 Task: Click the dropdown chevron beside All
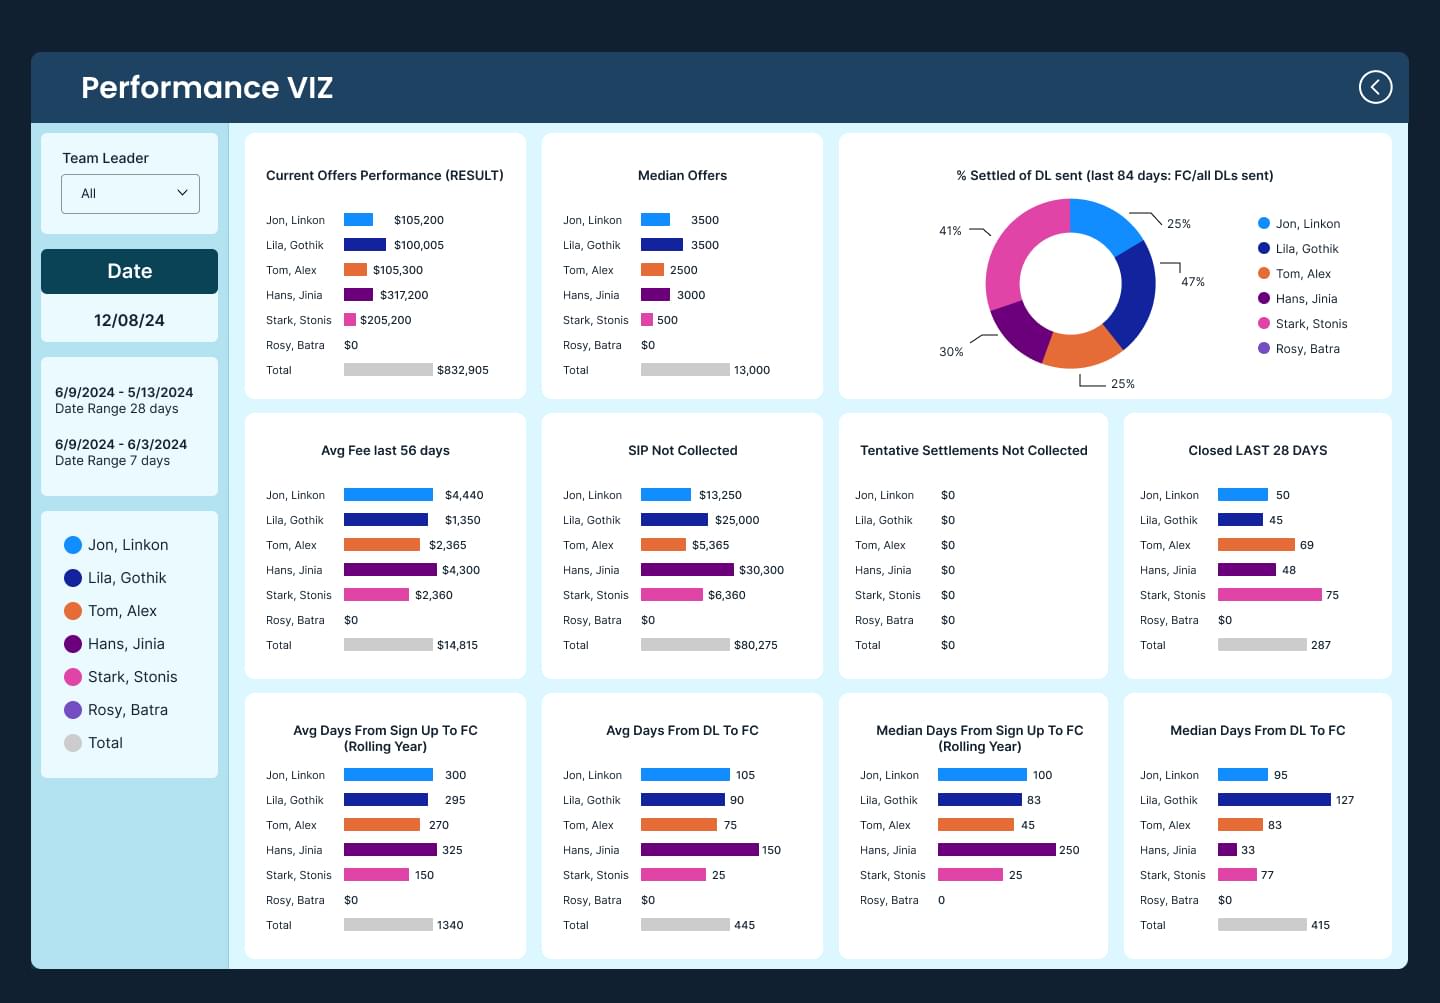(182, 193)
